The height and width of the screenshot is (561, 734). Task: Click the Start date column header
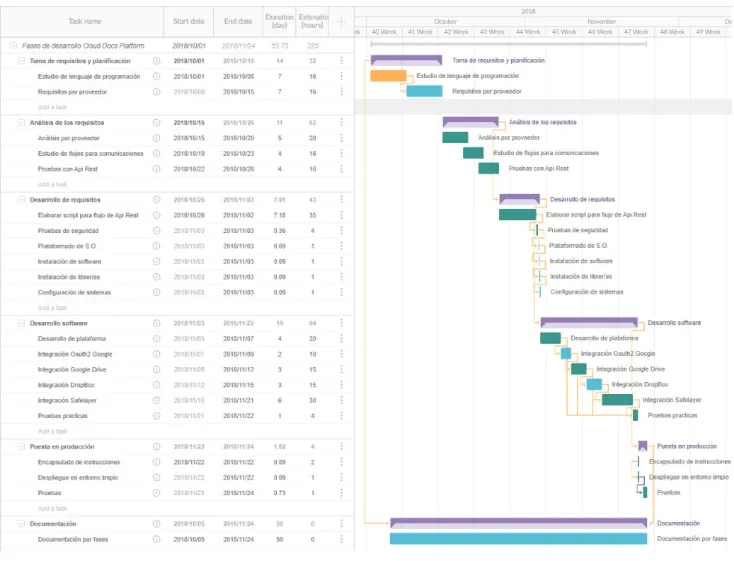pyautogui.click(x=189, y=22)
